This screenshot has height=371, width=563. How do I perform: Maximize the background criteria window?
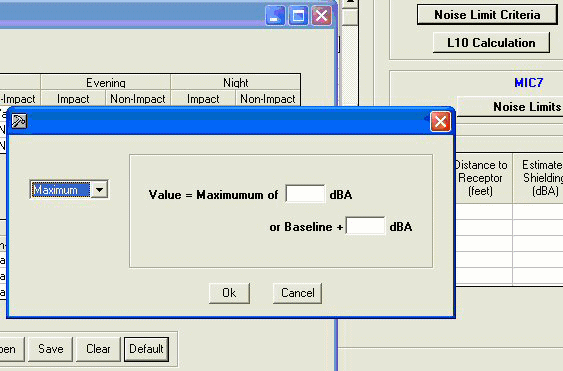pos(298,16)
